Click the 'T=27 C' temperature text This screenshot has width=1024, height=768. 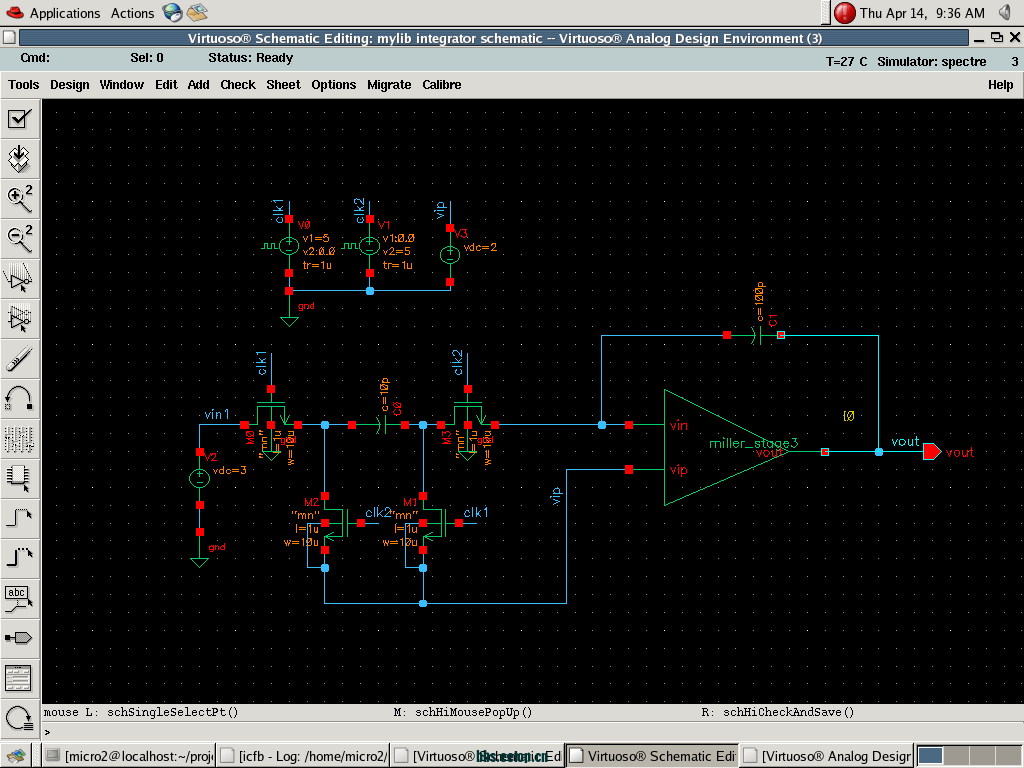coord(846,61)
